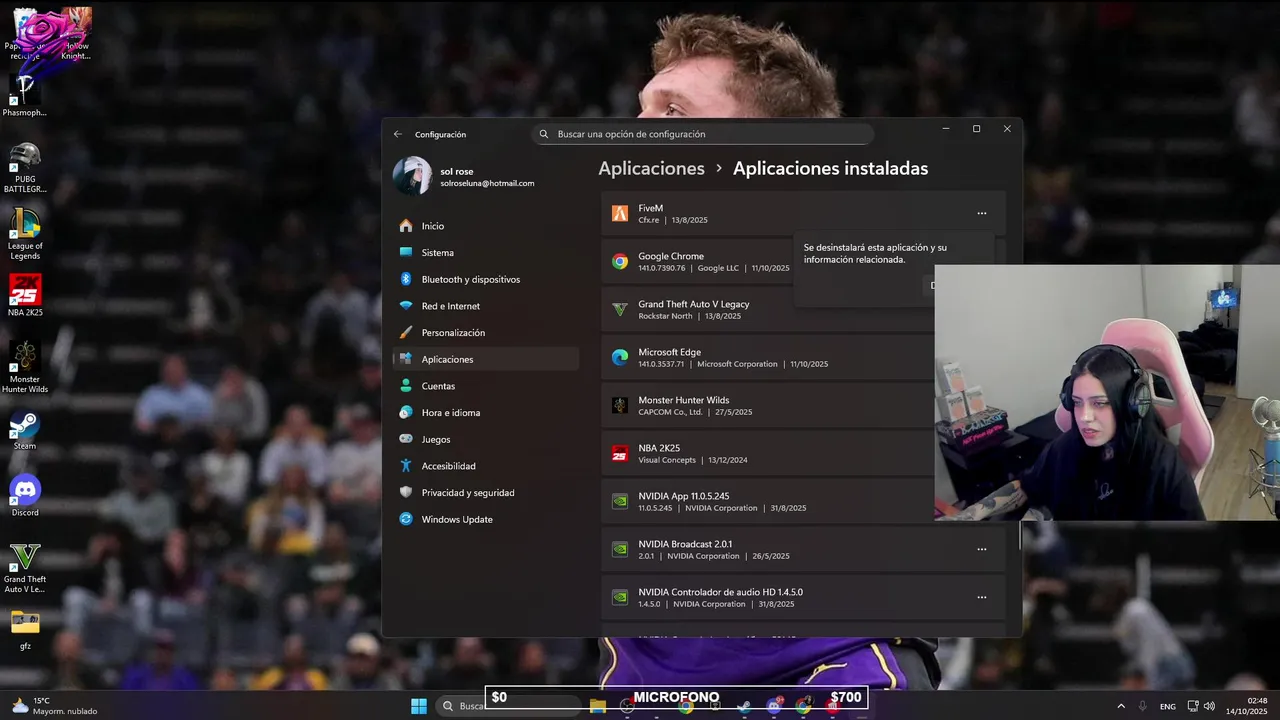1280x720 pixels.
Task: Click the NVIDIA Controlador de audio icon
Action: [x=620, y=597]
